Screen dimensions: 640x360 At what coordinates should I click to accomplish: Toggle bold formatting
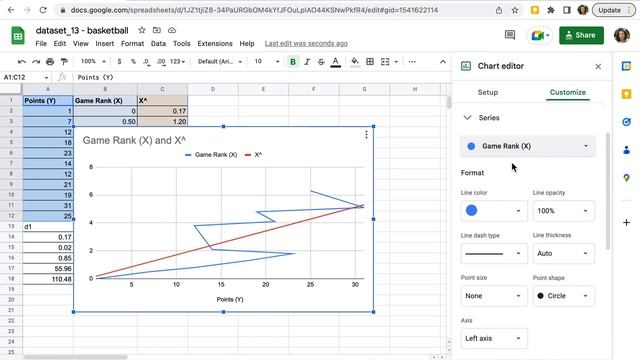[293, 62]
